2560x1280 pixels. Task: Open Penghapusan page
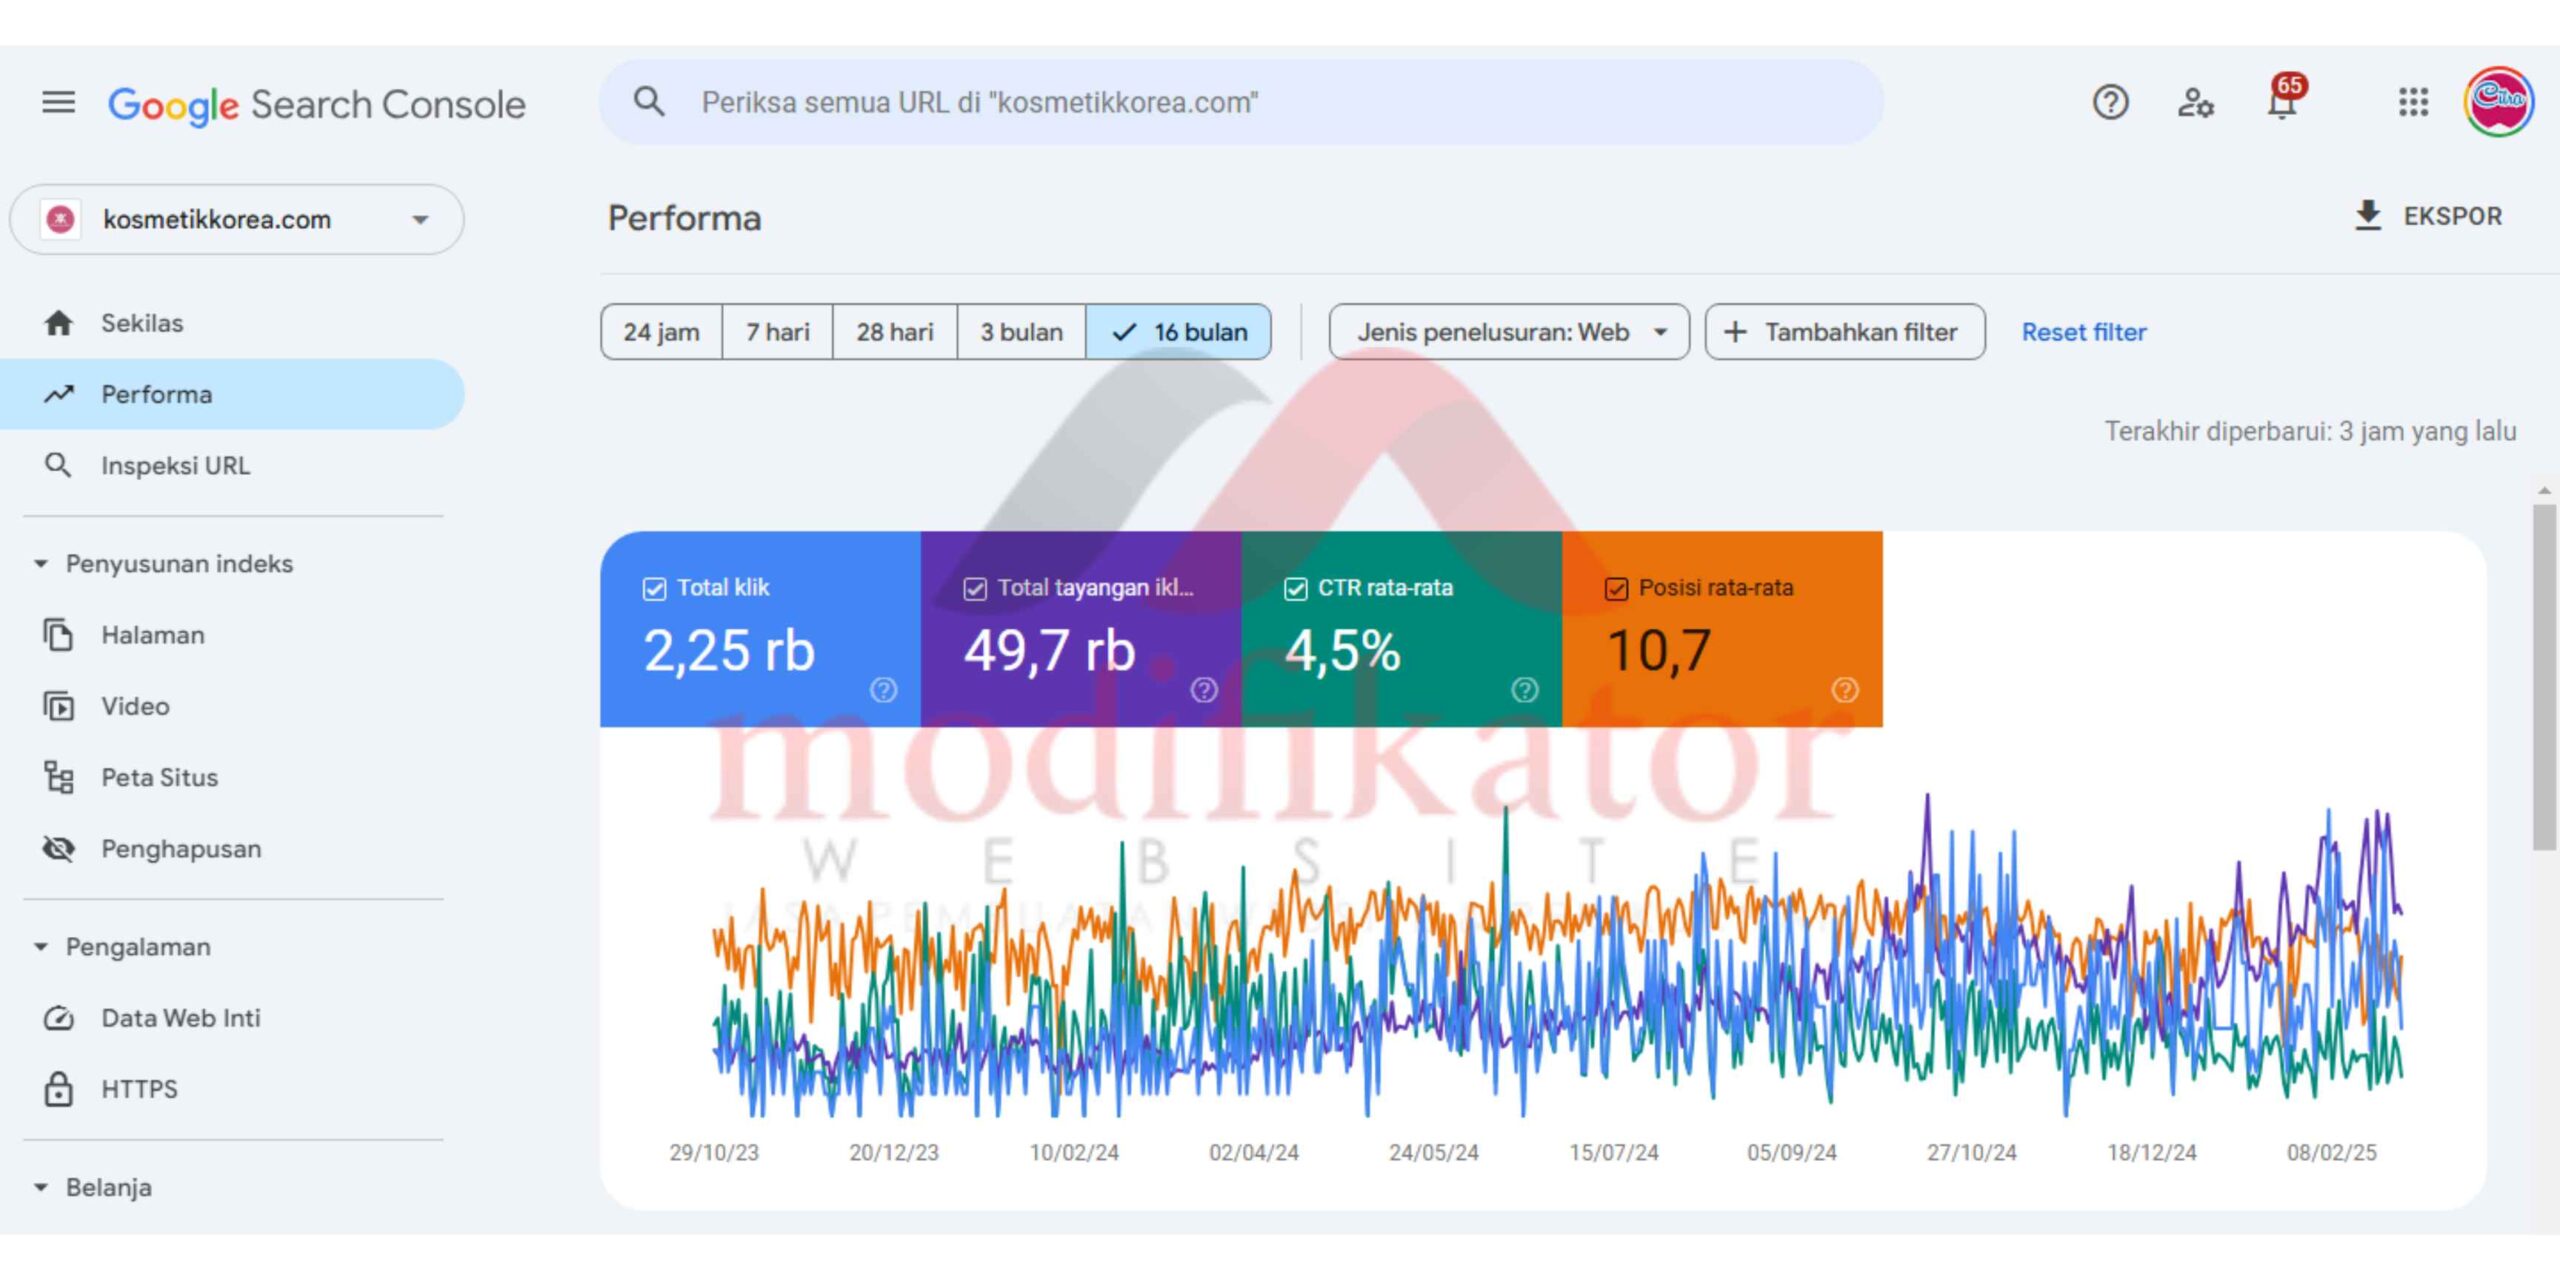pos(232,848)
